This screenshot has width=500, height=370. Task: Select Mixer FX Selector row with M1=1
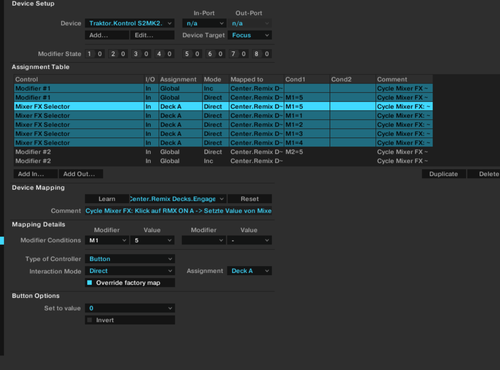[x=223, y=115]
